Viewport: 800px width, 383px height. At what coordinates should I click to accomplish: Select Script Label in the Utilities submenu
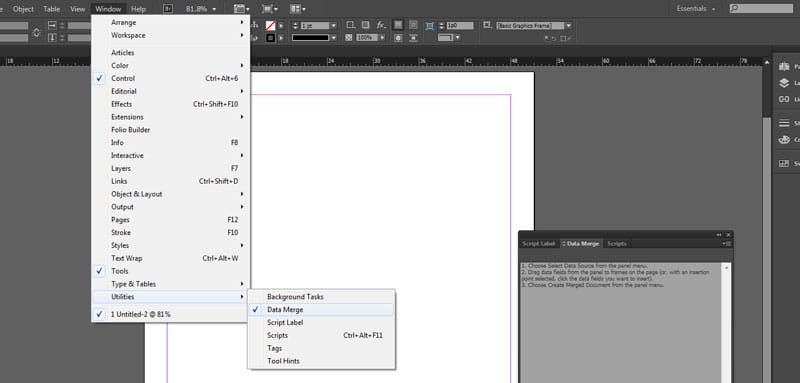pos(321,322)
